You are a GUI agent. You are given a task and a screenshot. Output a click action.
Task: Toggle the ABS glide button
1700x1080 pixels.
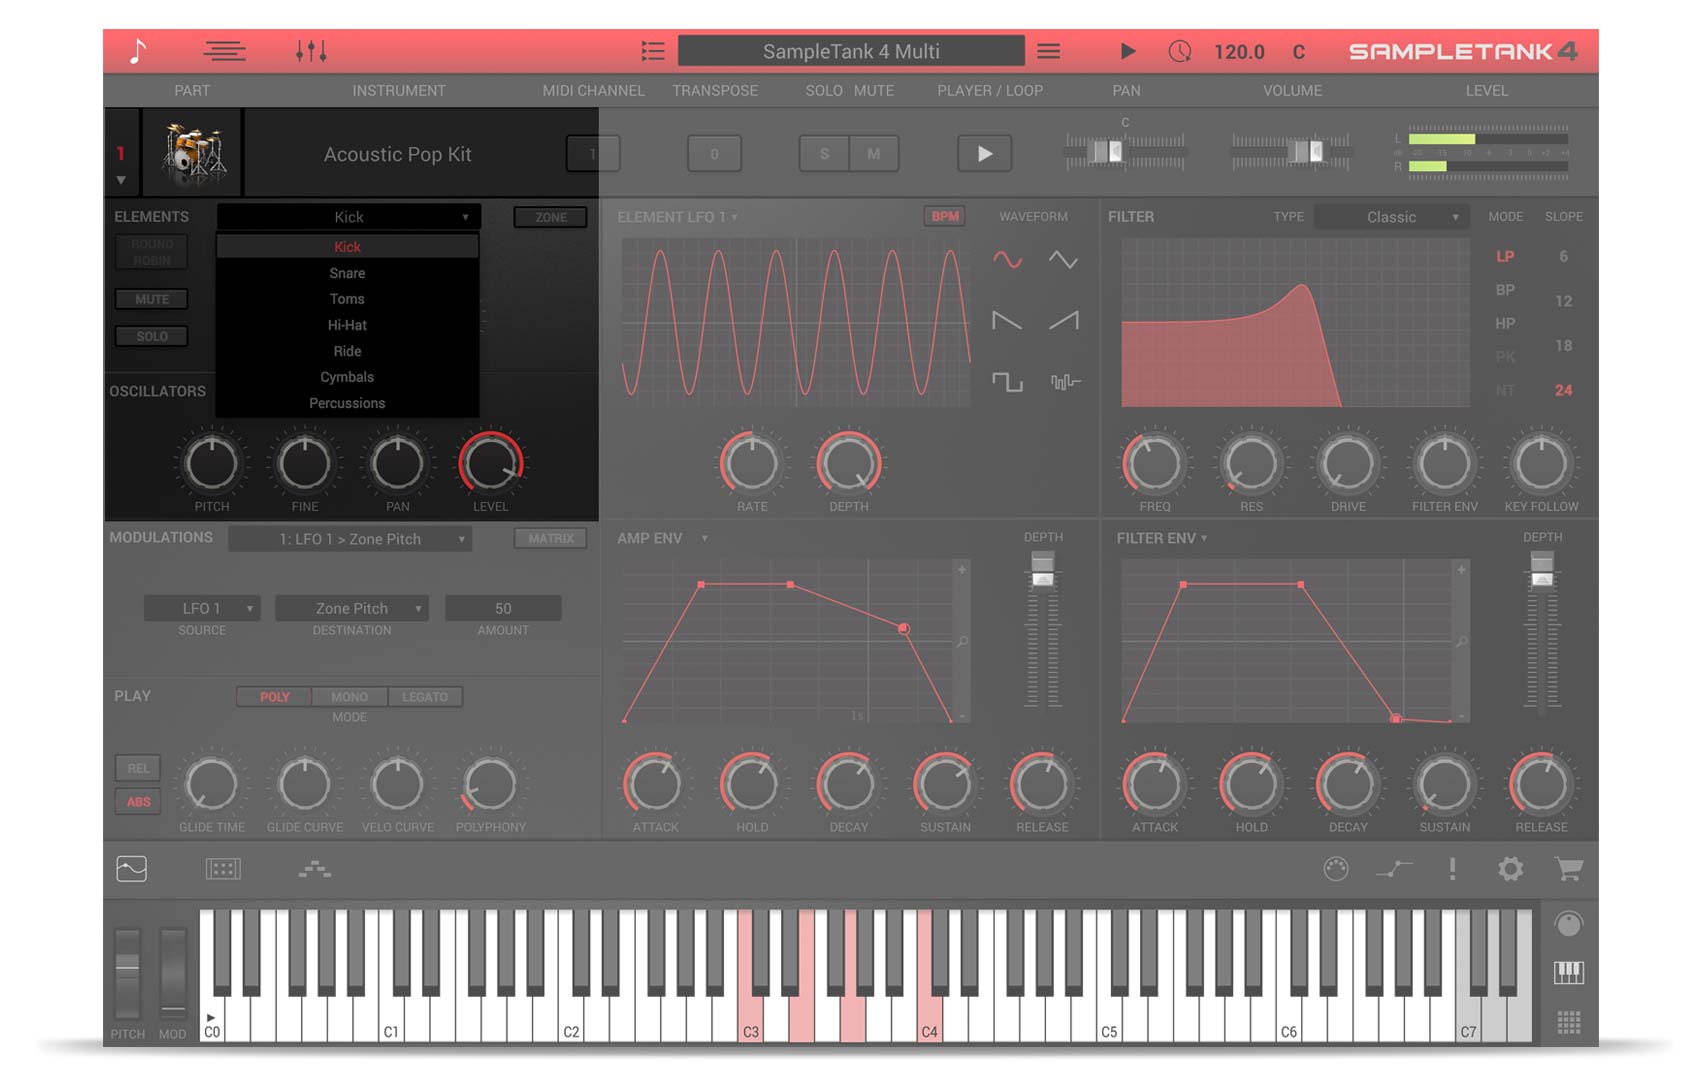[138, 802]
